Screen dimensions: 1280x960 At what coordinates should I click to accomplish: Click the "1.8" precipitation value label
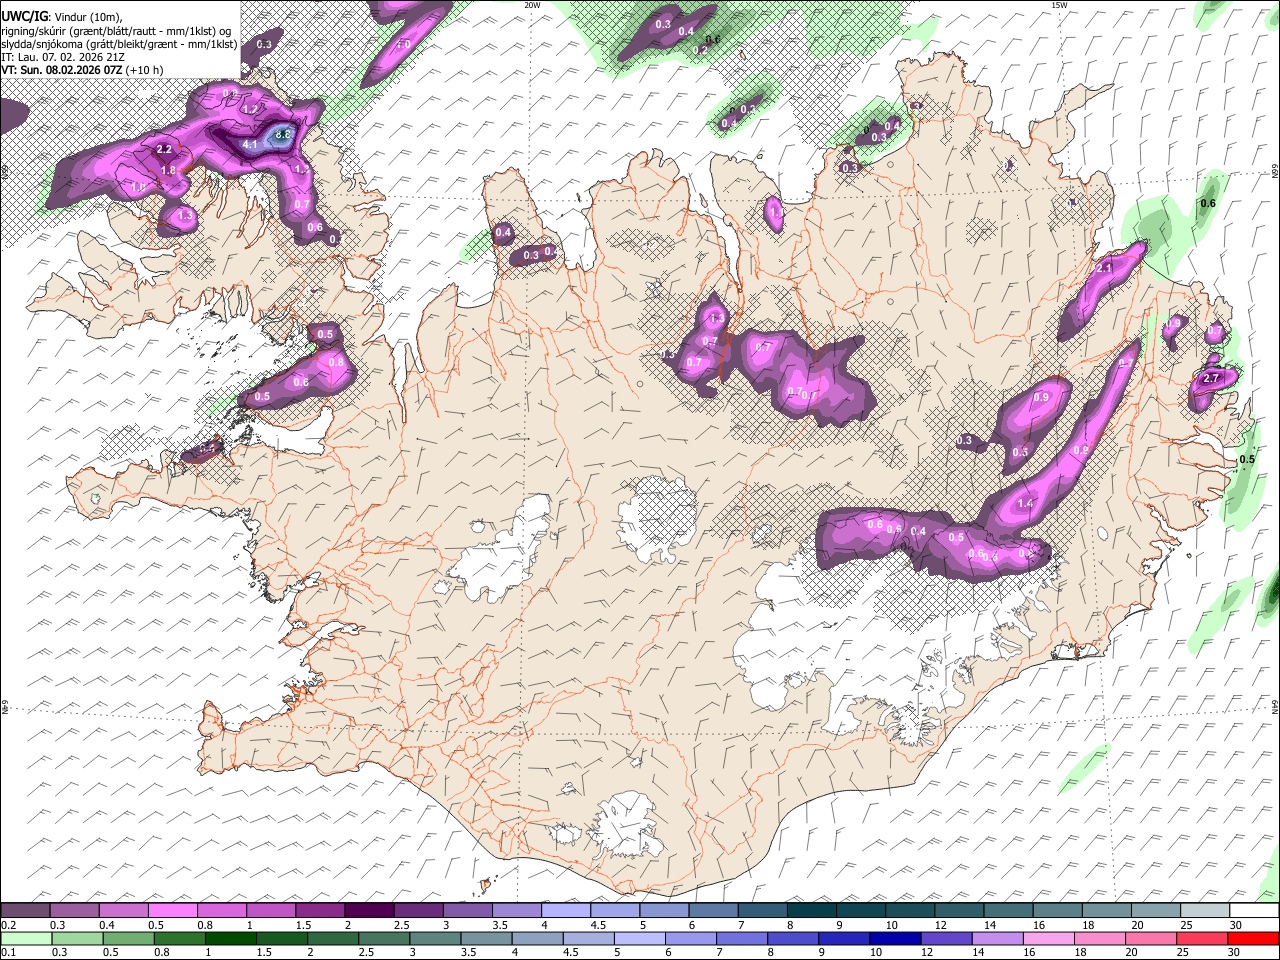tap(168, 171)
